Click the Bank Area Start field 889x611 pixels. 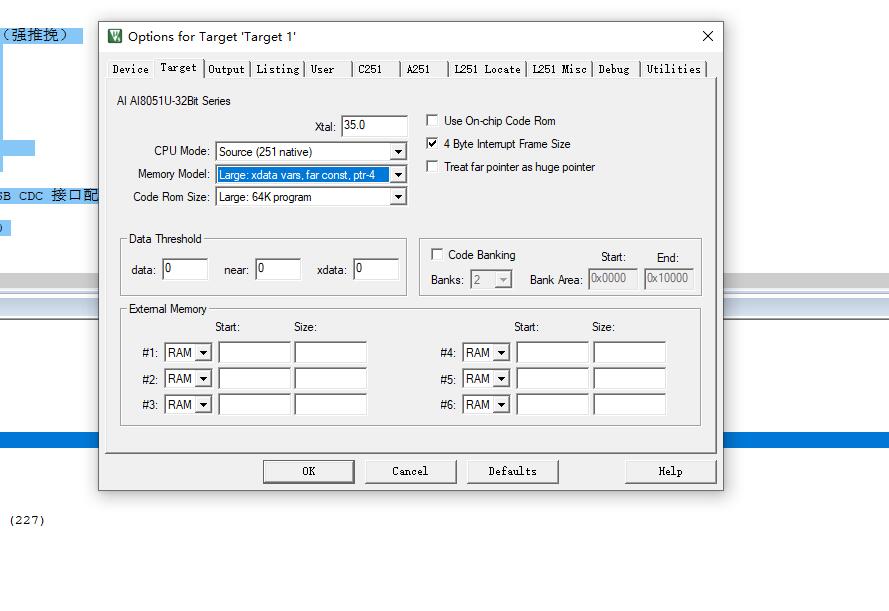[613, 279]
